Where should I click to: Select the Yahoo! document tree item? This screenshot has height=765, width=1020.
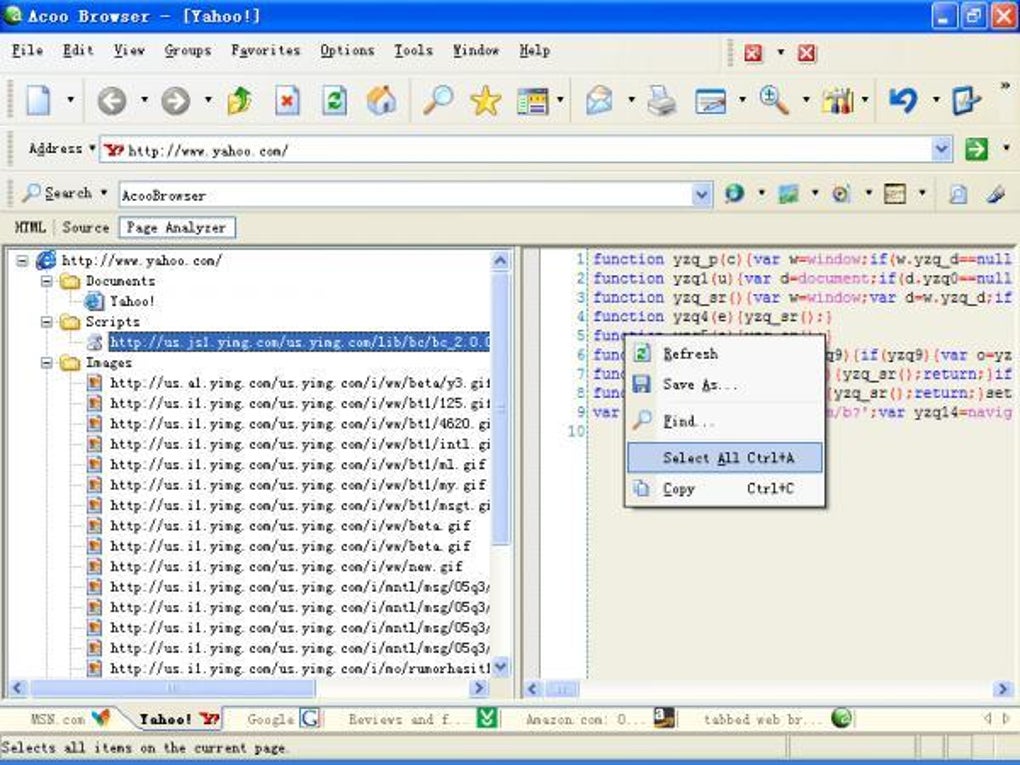(132, 301)
